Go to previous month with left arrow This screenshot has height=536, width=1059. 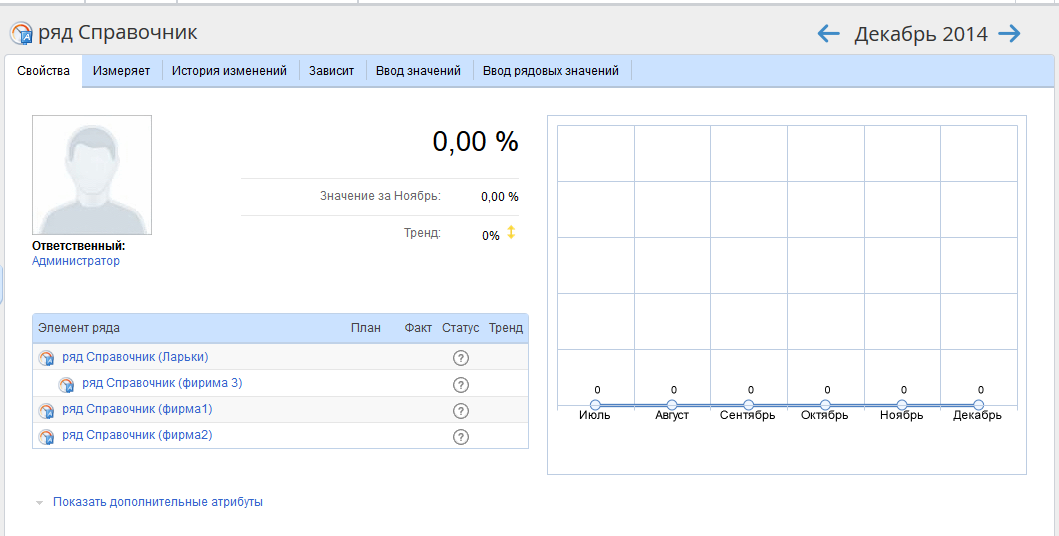click(x=828, y=34)
